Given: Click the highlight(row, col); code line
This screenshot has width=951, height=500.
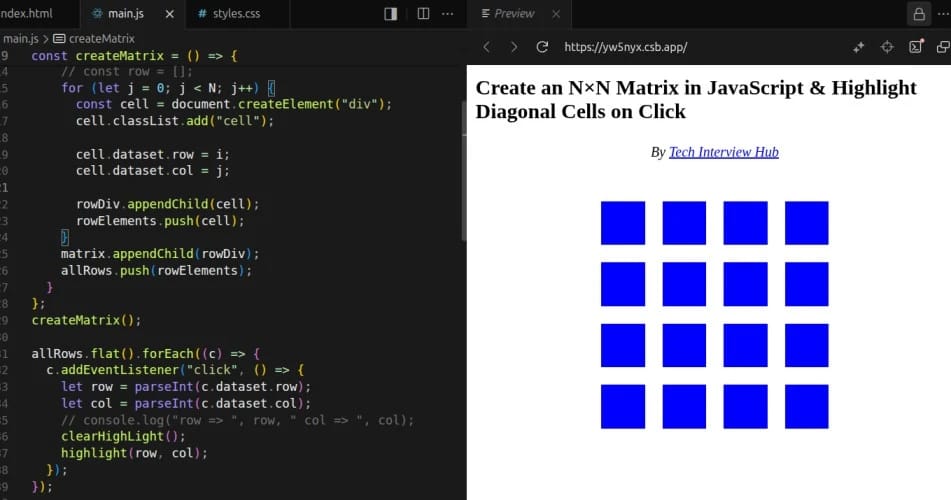Looking at the screenshot, I should [x=134, y=453].
